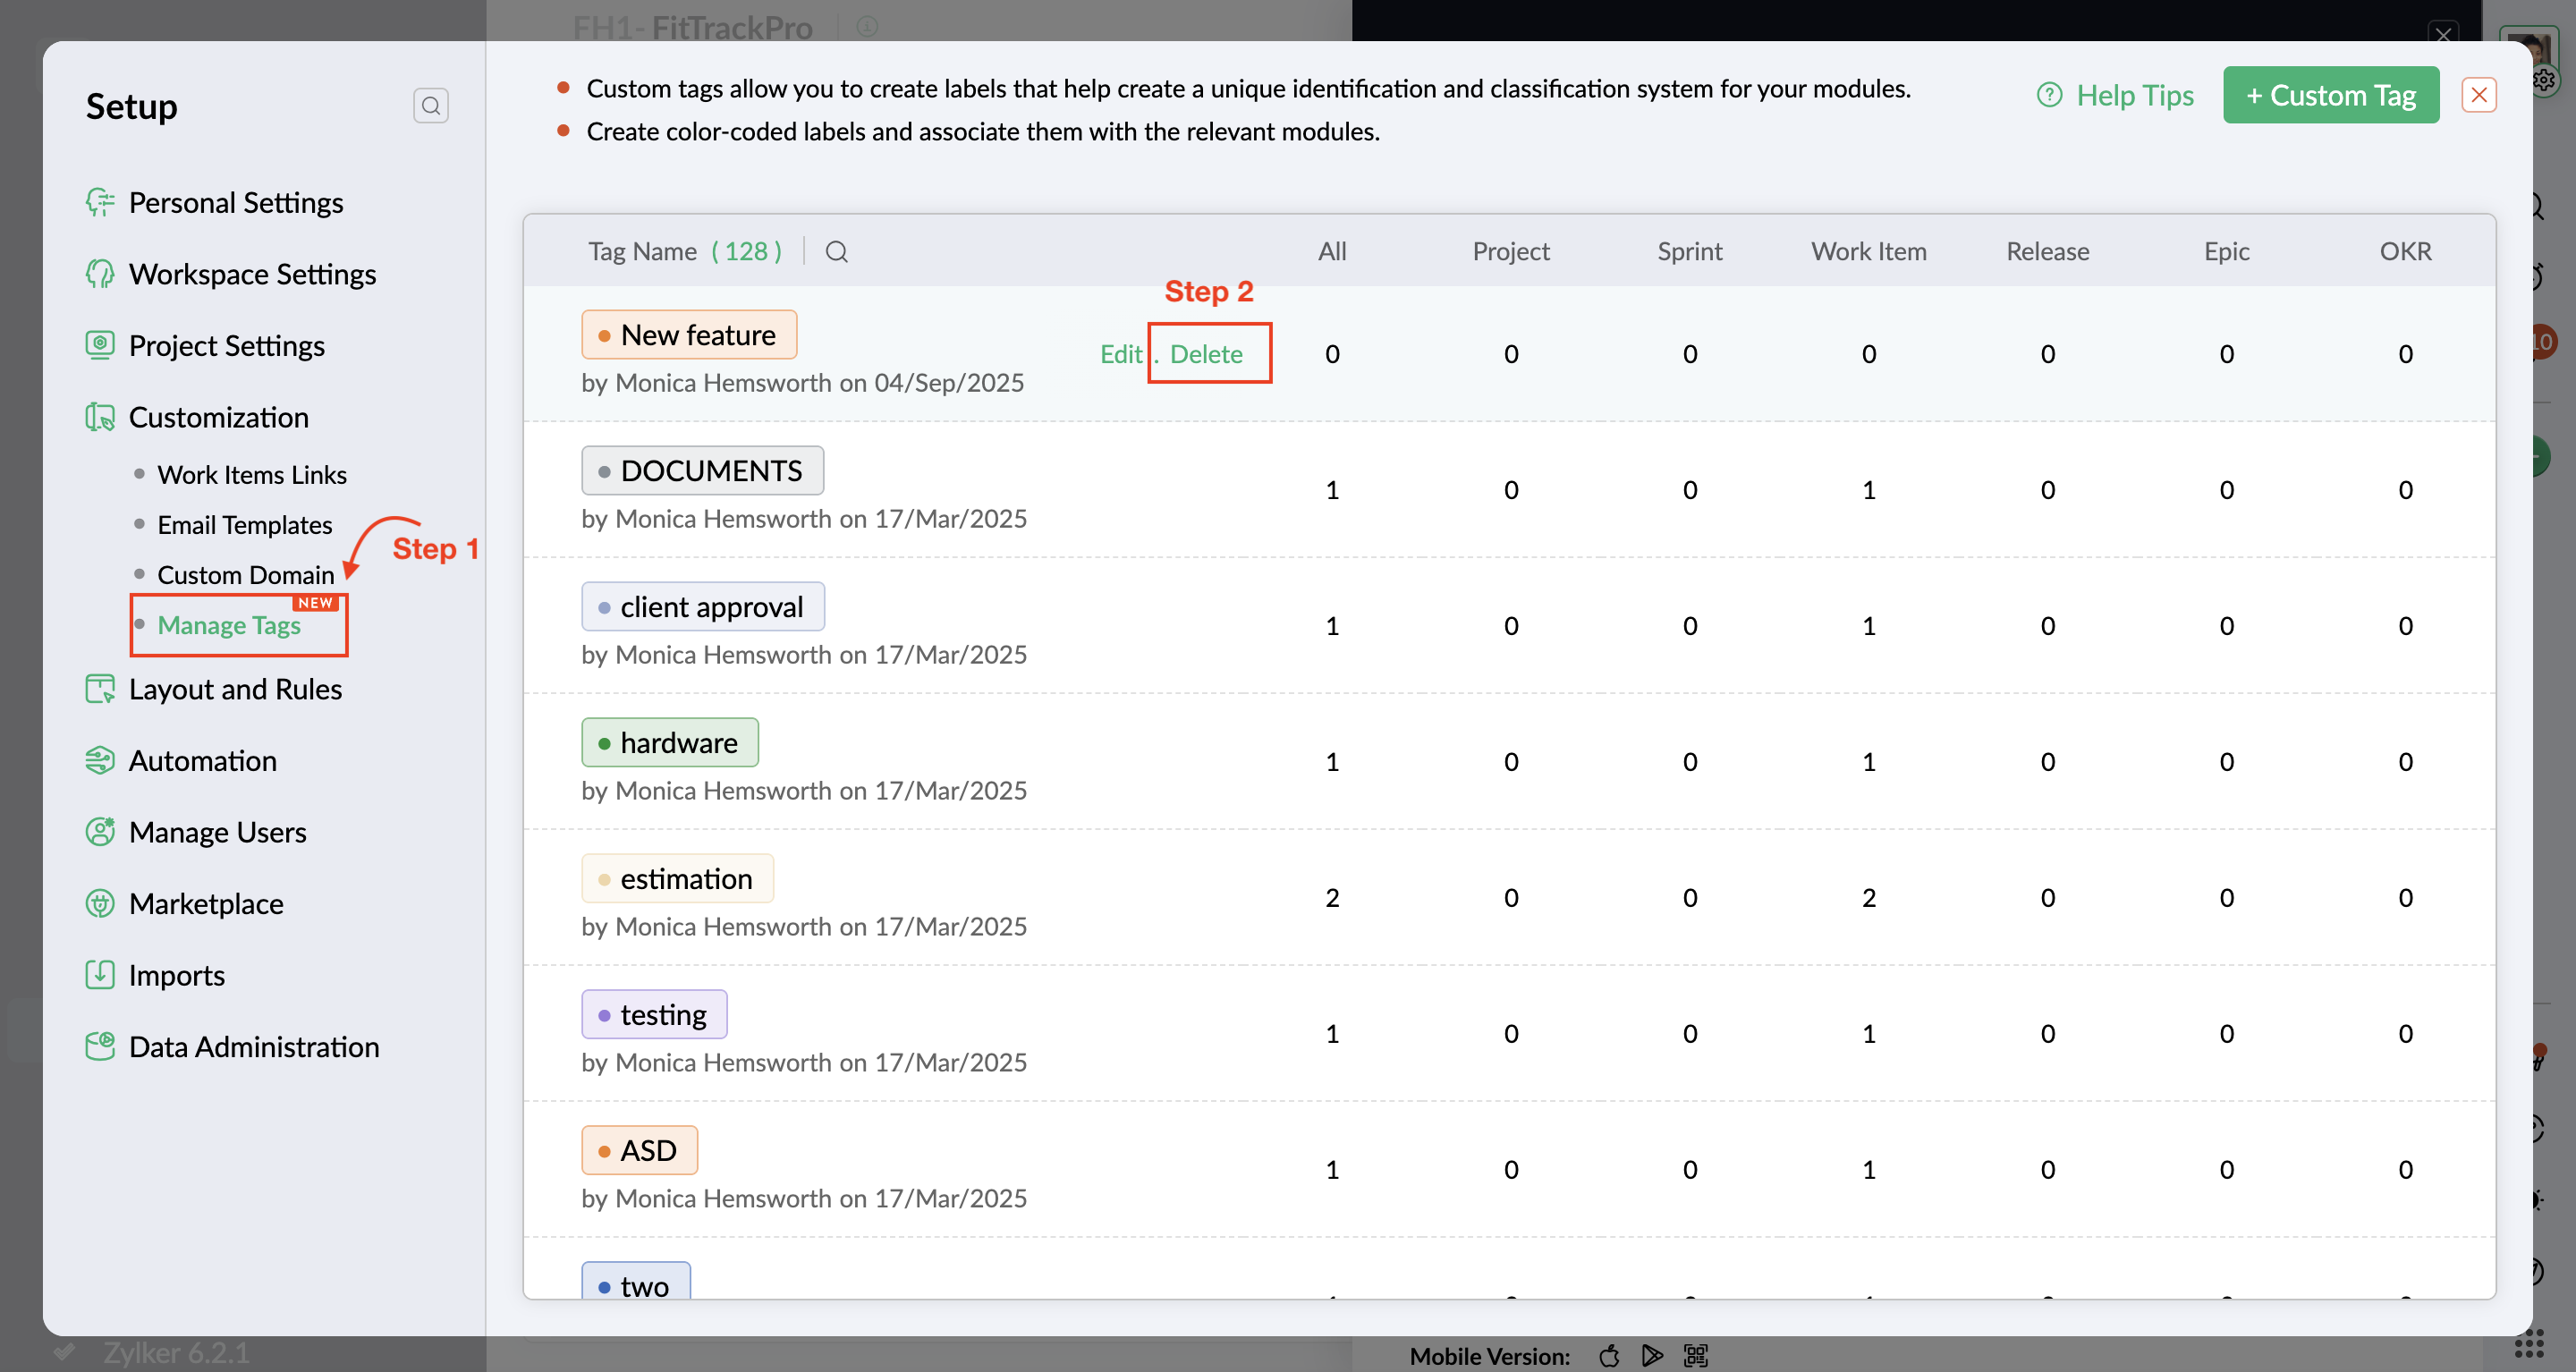2576x1372 pixels.
Task: Expand the Manage Users section
Action: coord(217,832)
